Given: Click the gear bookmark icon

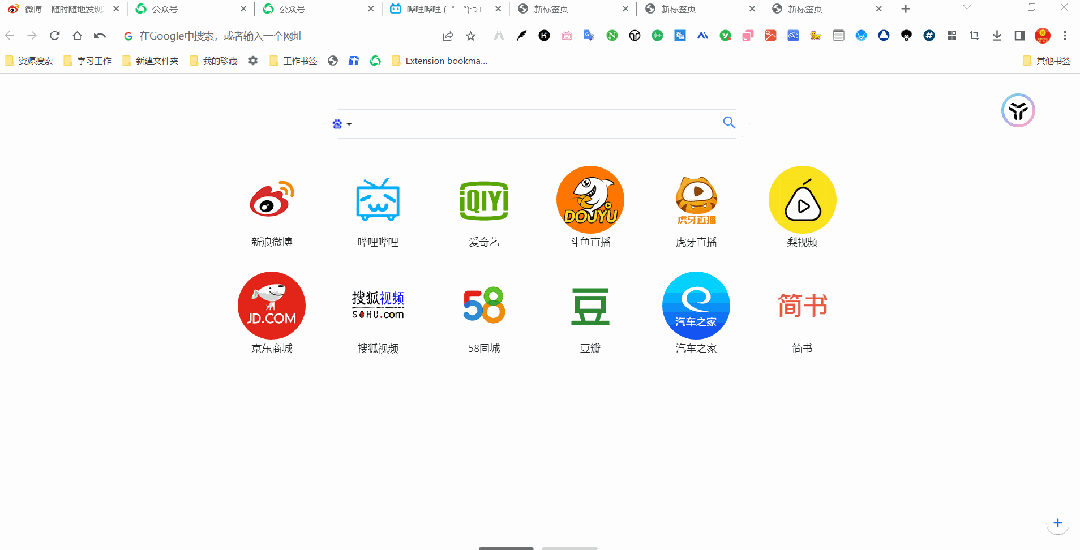Looking at the screenshot, I should (253, 61).
